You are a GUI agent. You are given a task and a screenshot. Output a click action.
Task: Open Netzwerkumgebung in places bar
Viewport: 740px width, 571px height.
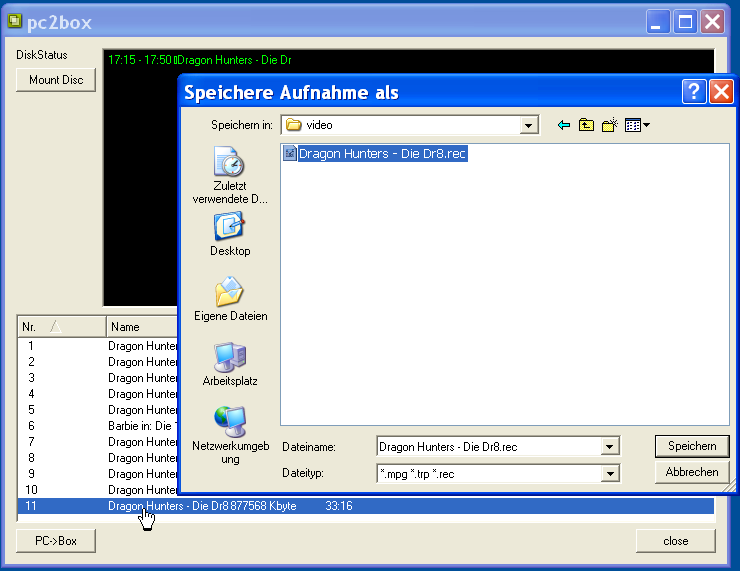point(229,435)
